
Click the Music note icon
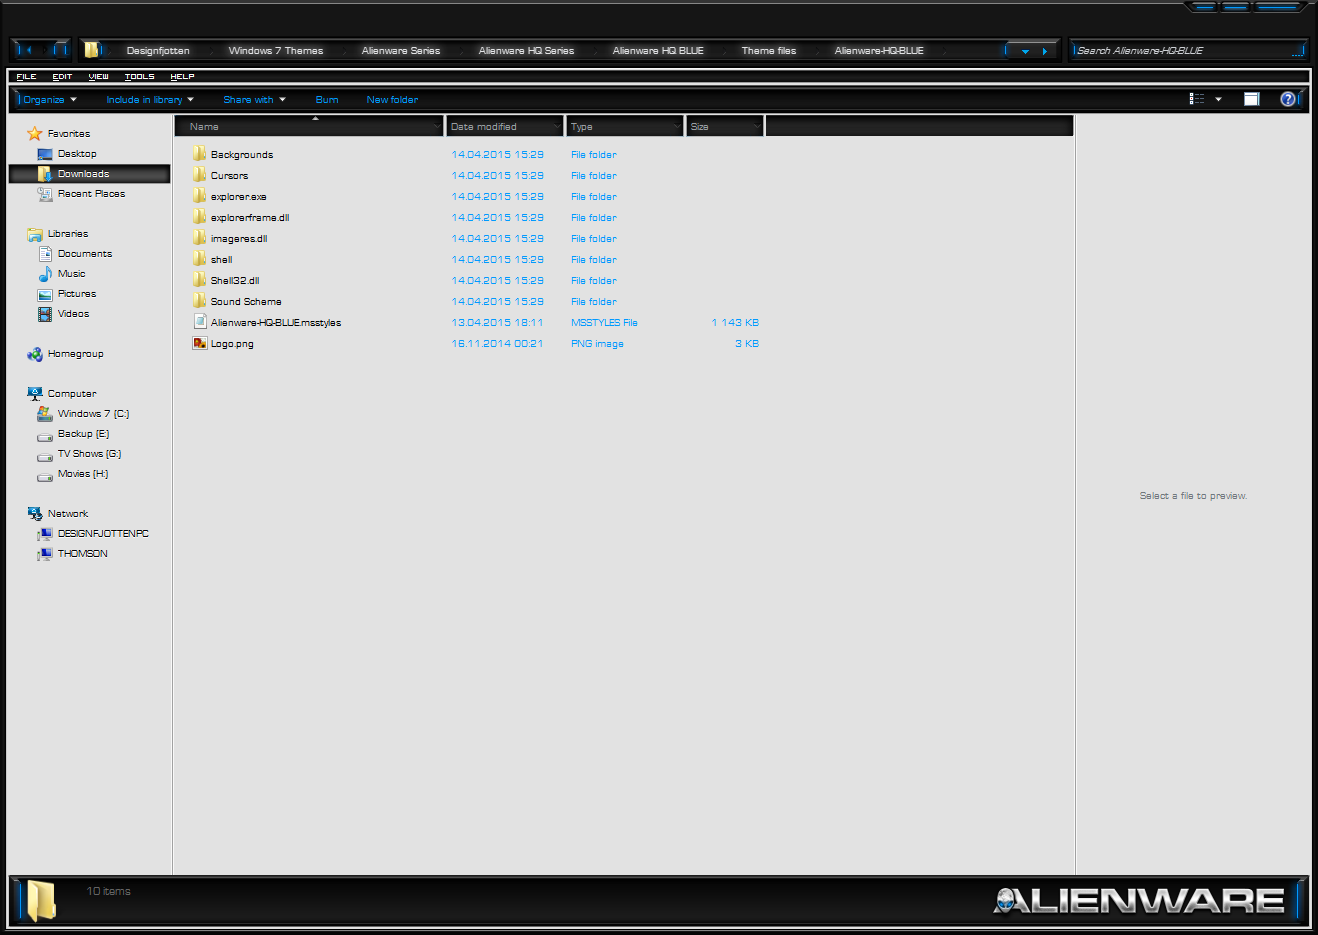(x=45, y=274)
